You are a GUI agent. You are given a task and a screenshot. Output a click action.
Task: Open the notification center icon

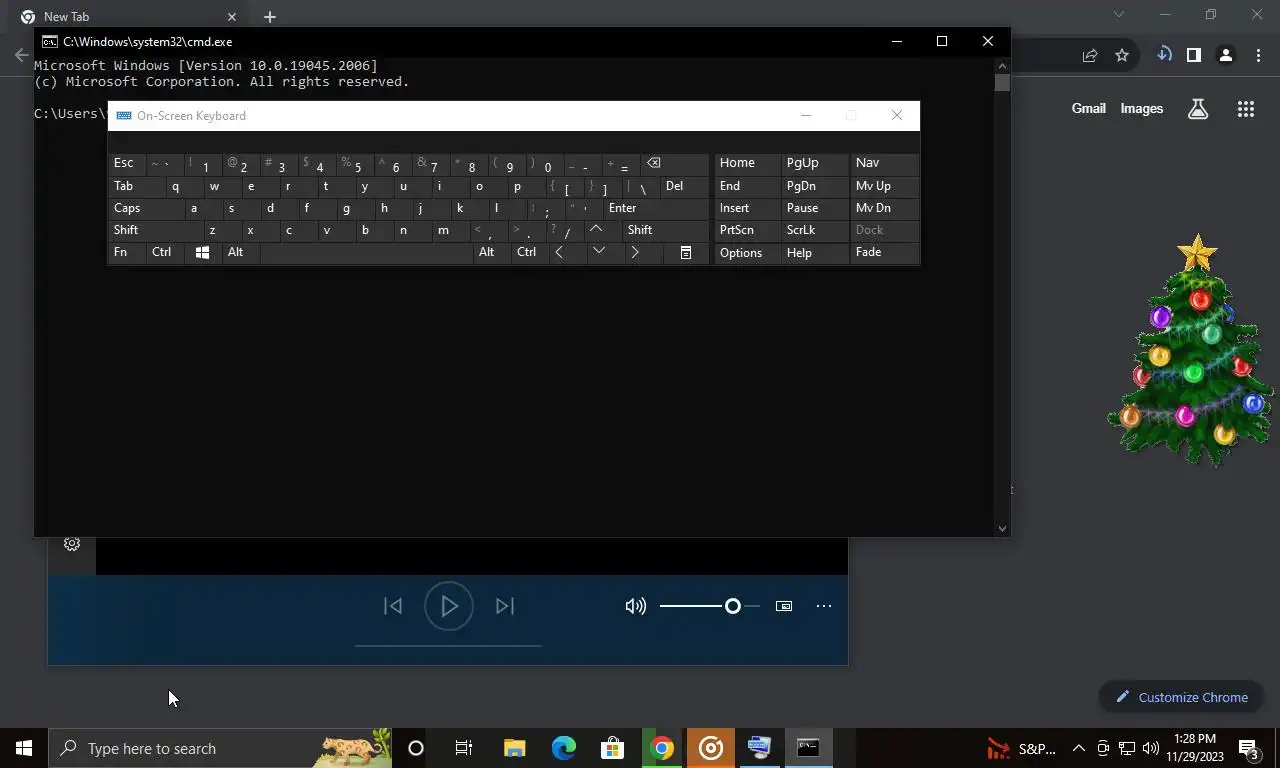[x=1249, y=748]
